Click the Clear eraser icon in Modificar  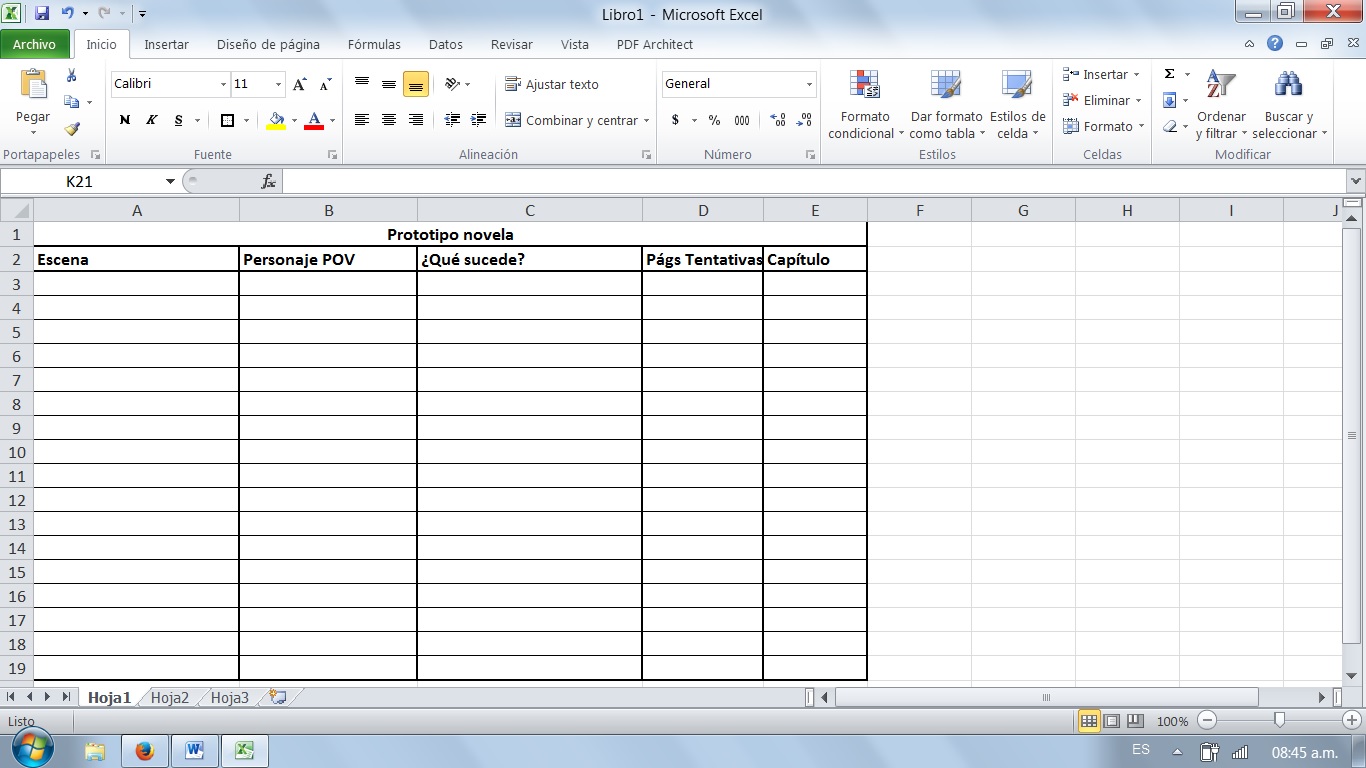pos(1169,126)
